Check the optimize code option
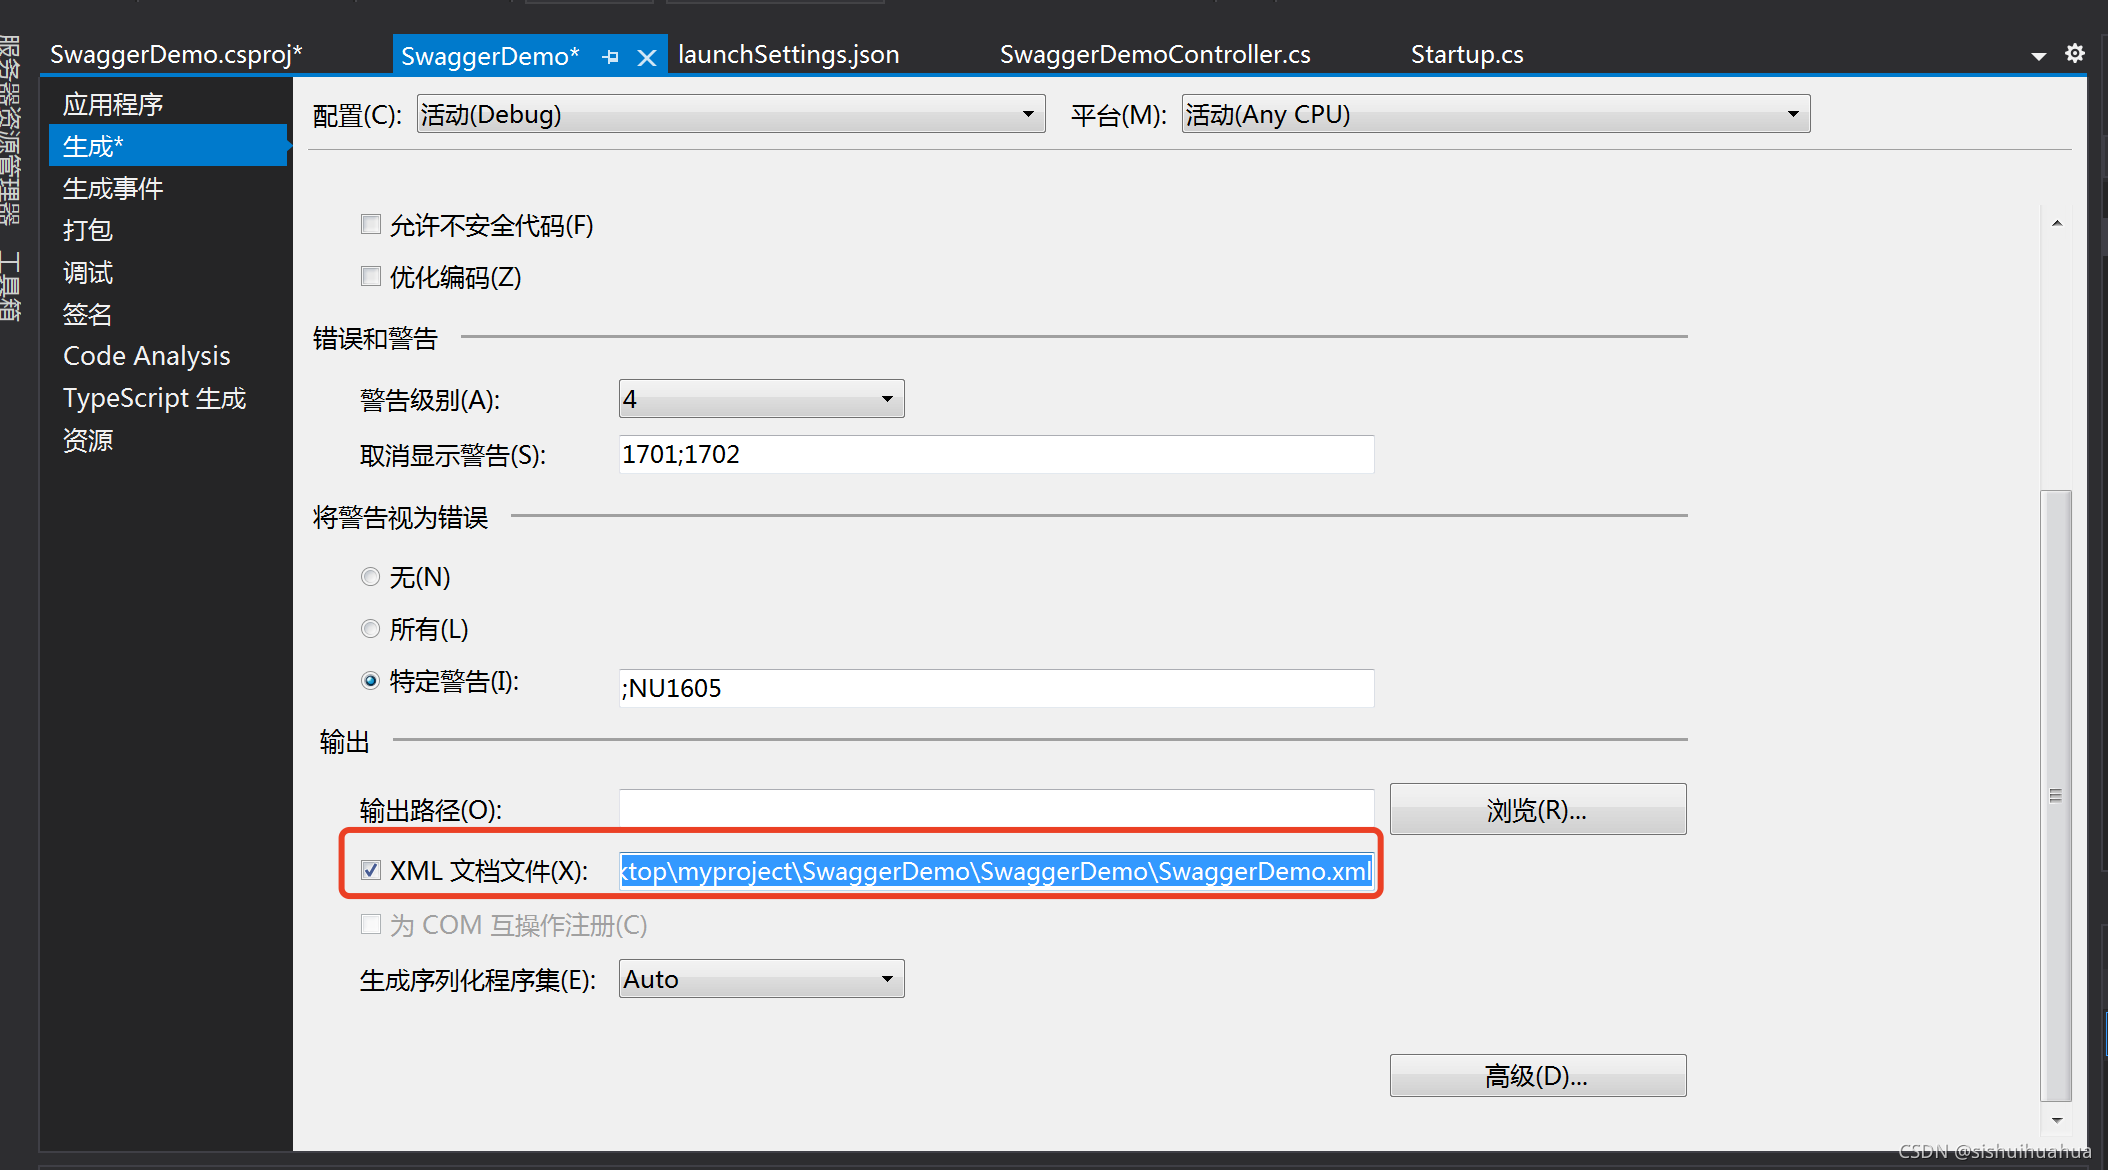Viewport: 2108px width, 1170px height. [371, 276]
